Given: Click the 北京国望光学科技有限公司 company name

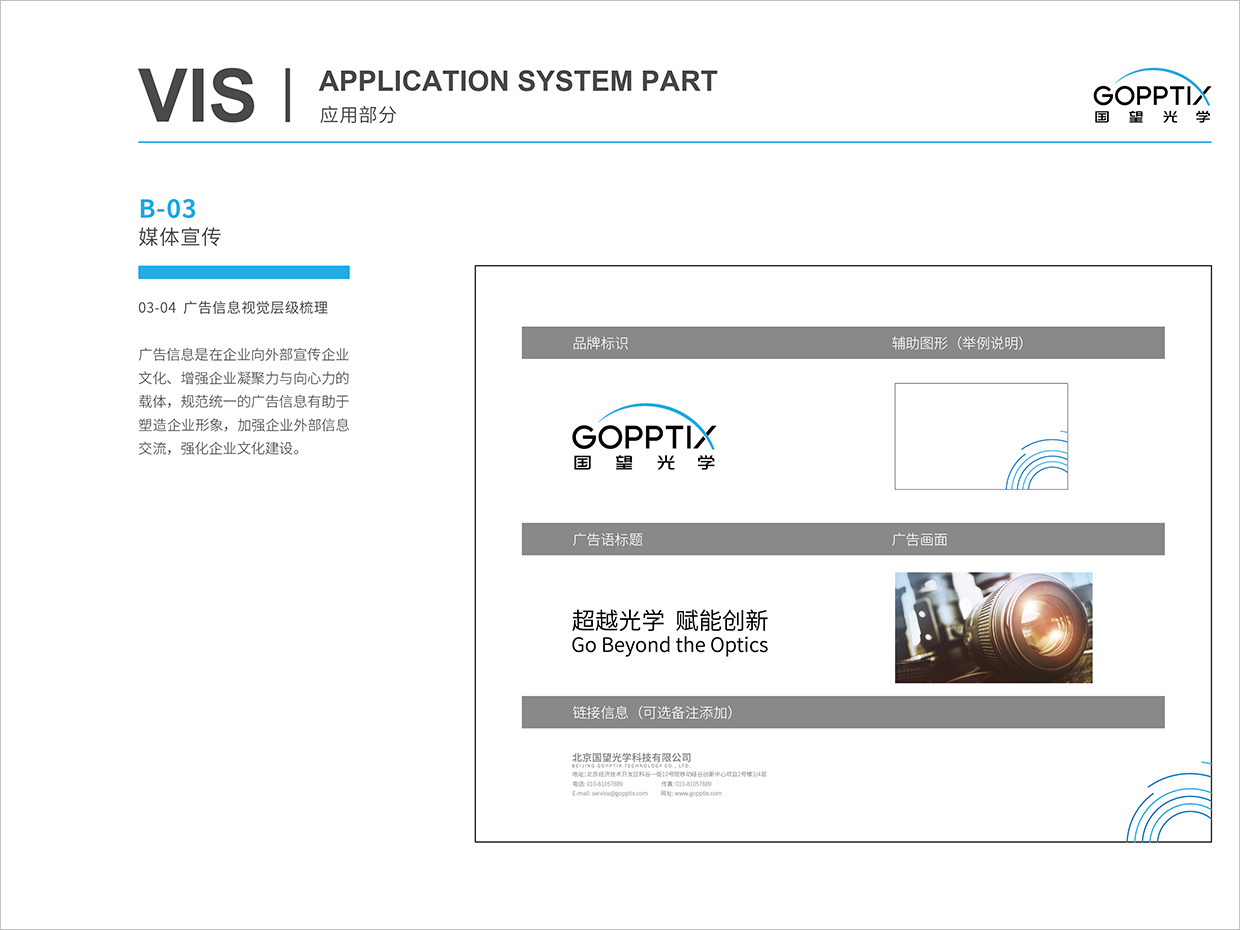Looking at the screenshot, I should (x=631, y=757).
